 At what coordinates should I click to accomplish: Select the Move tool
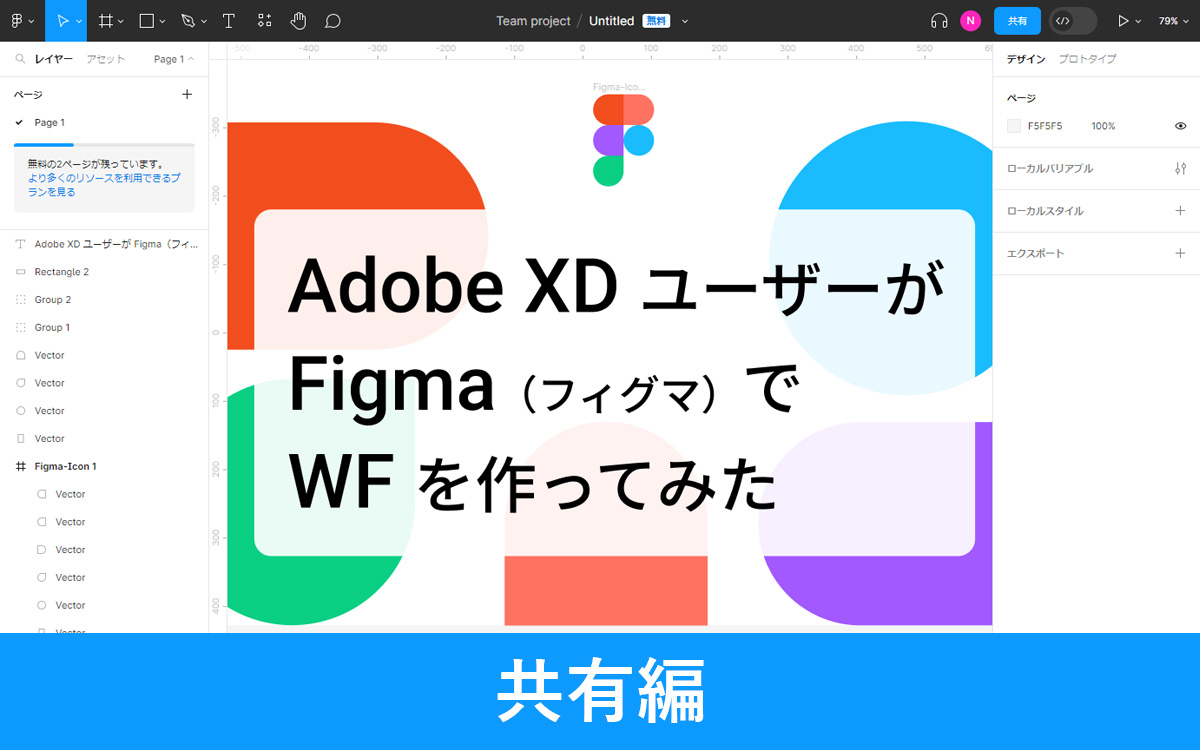(63, 20)
